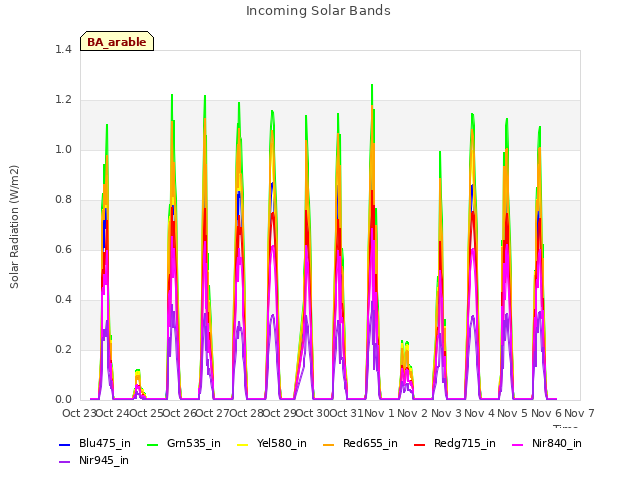The image size is (640, 480).
Task: Click the 1.4 y-axis tick label
Action: pos(63,49)
